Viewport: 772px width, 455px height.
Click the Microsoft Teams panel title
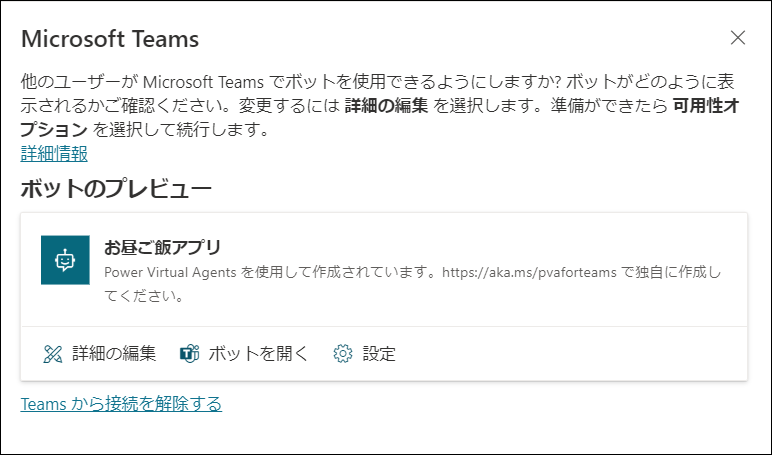pyautogui.click(x=110, y=39)
